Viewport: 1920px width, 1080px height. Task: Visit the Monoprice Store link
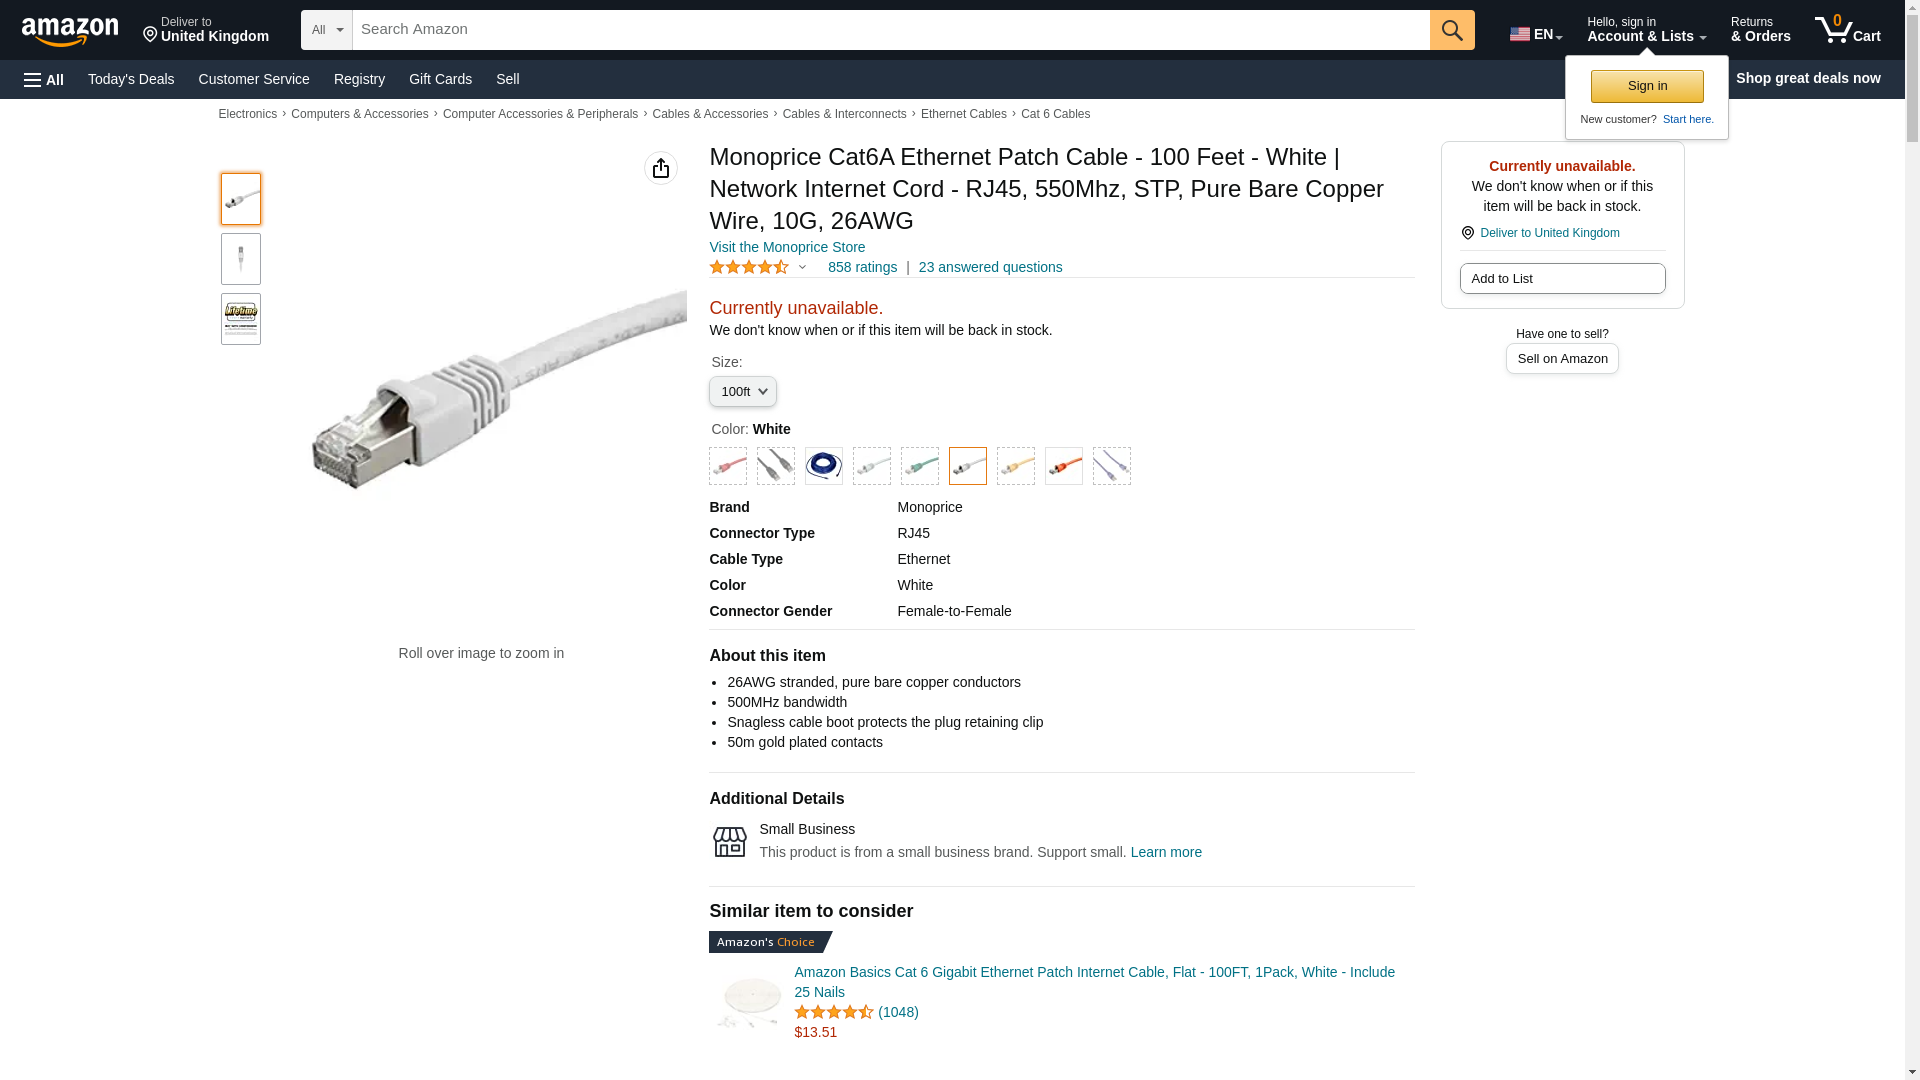786,247
